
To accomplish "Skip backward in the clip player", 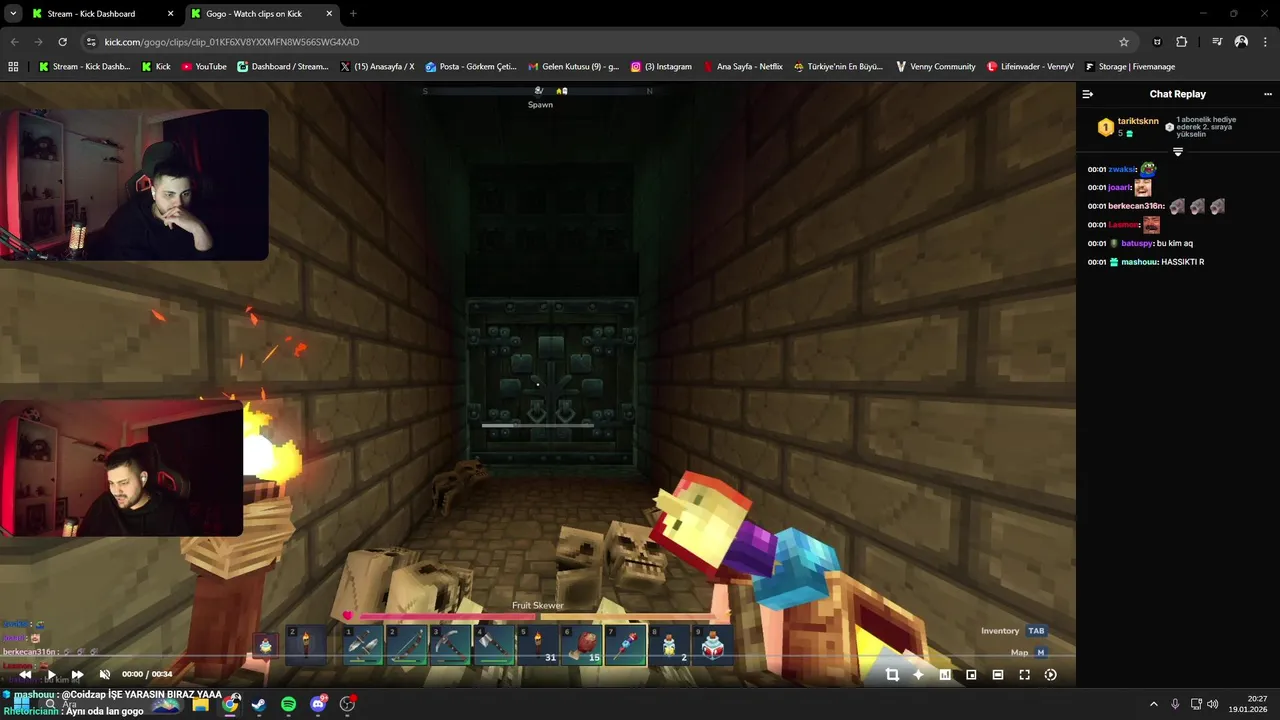I will coord(24,675).
